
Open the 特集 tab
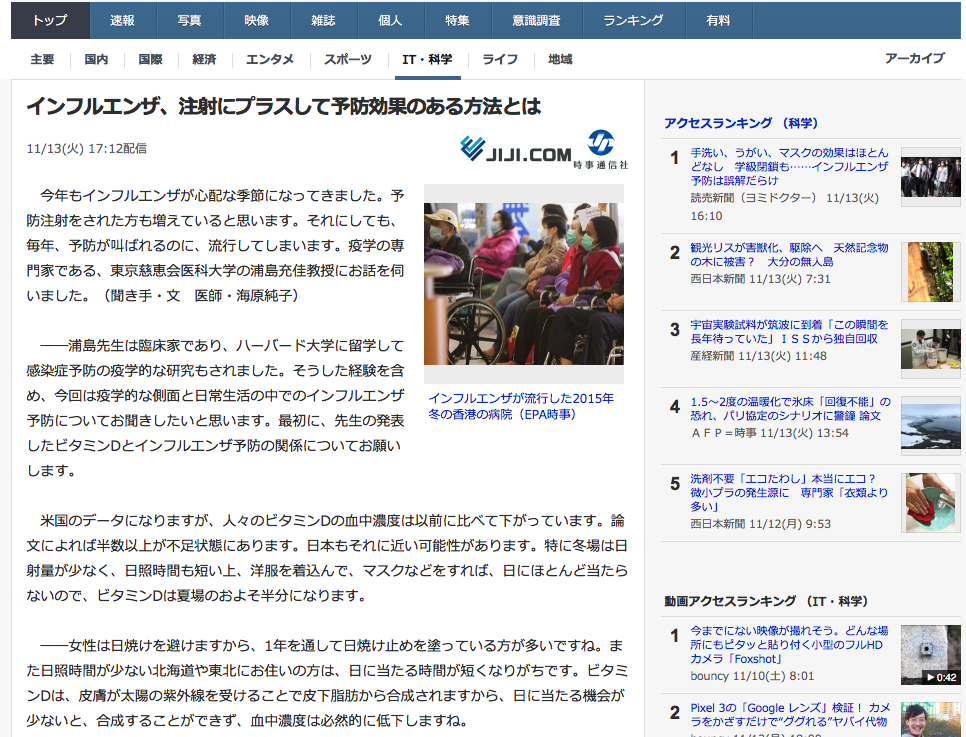(x=458, y=20)
